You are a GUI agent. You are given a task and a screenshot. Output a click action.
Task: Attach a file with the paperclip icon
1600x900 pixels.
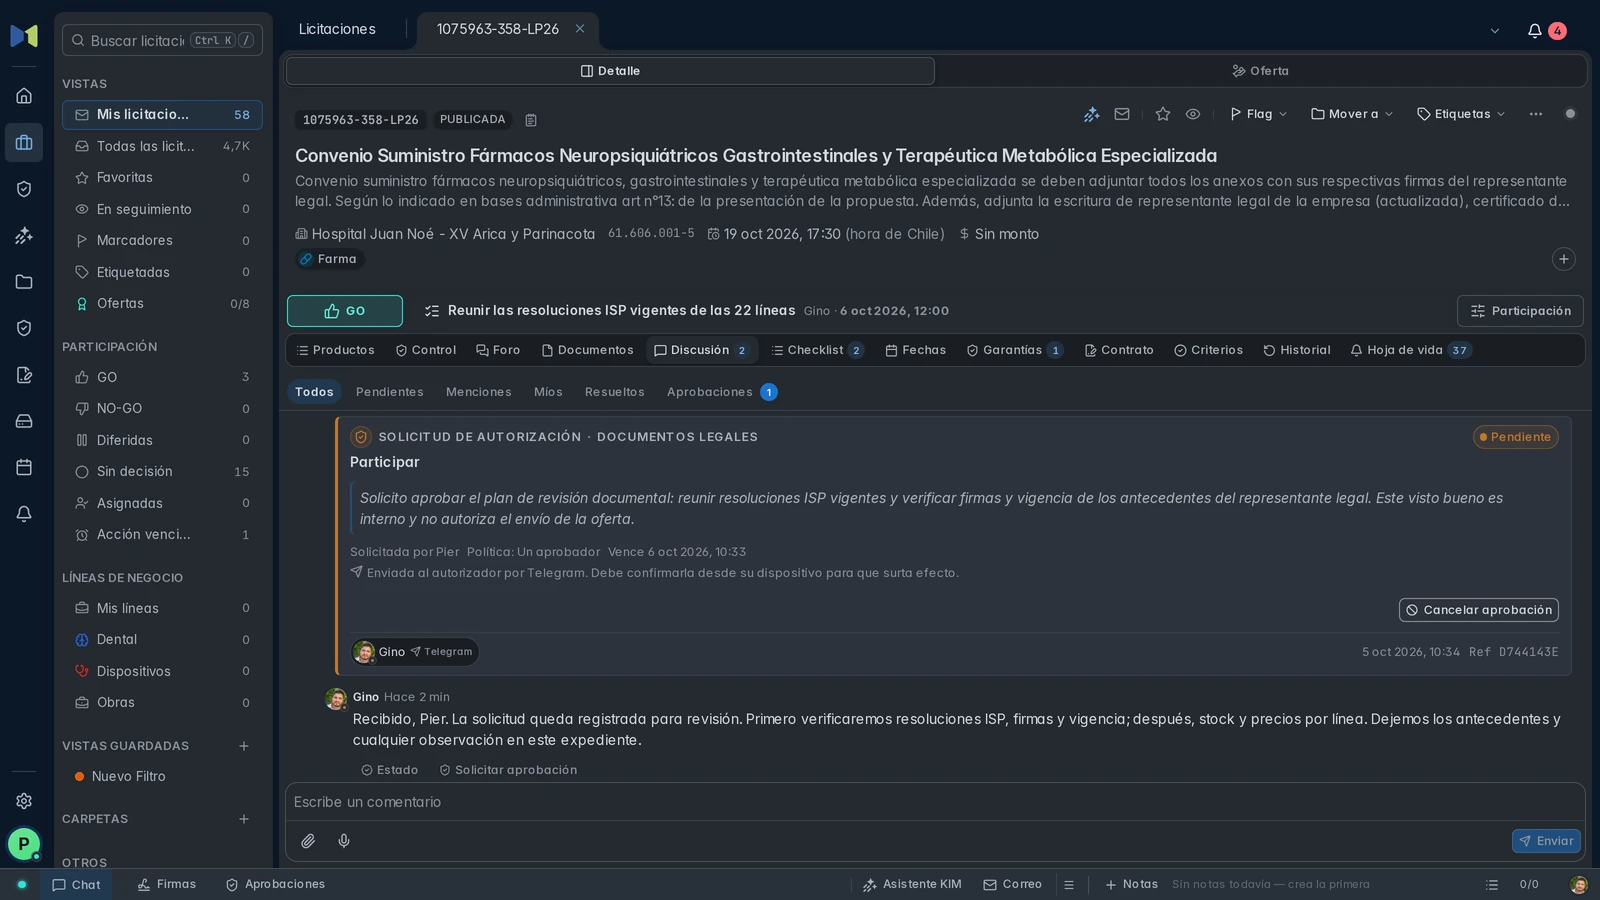pos(308,841)
